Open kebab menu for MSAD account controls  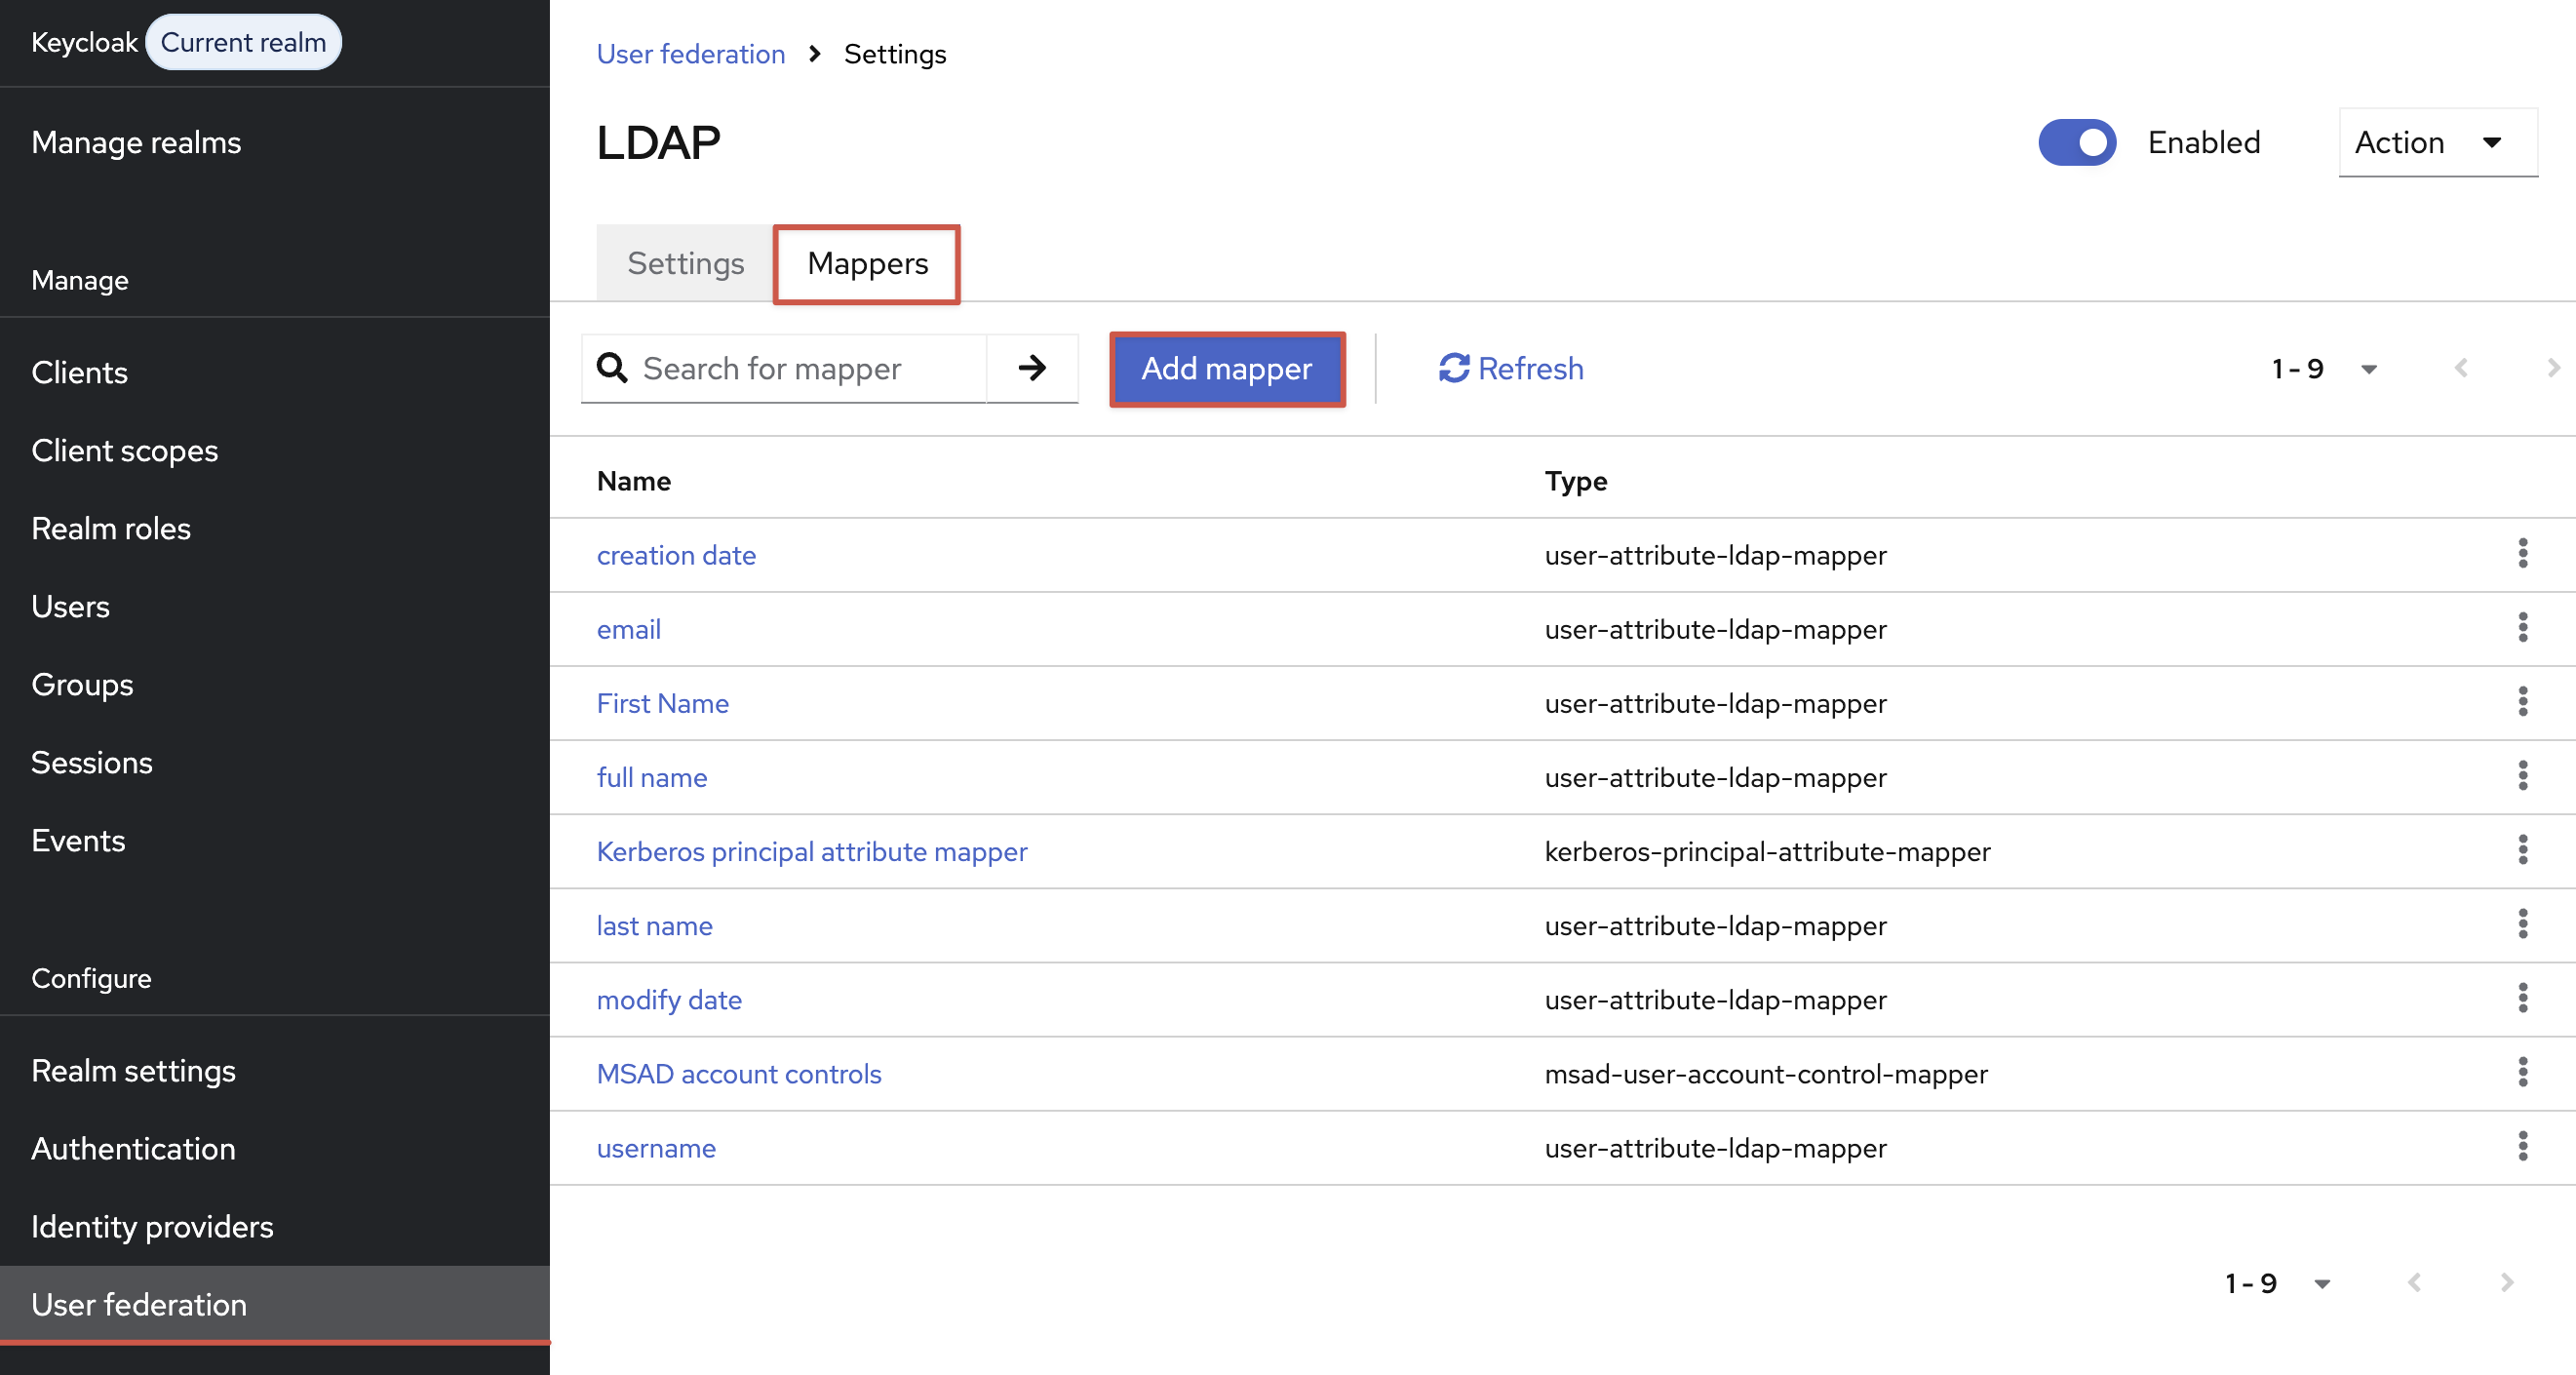coord(2522,1072)
